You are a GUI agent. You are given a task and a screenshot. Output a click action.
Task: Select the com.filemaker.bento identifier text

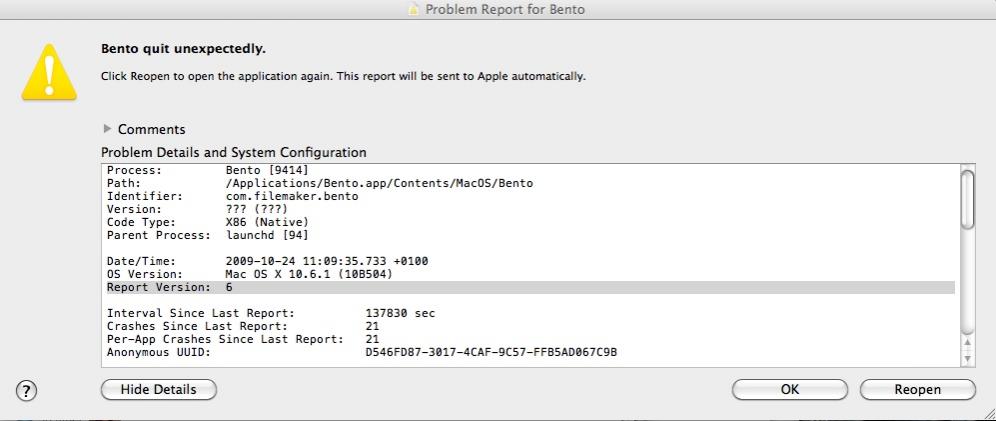(x=292, y=196)
